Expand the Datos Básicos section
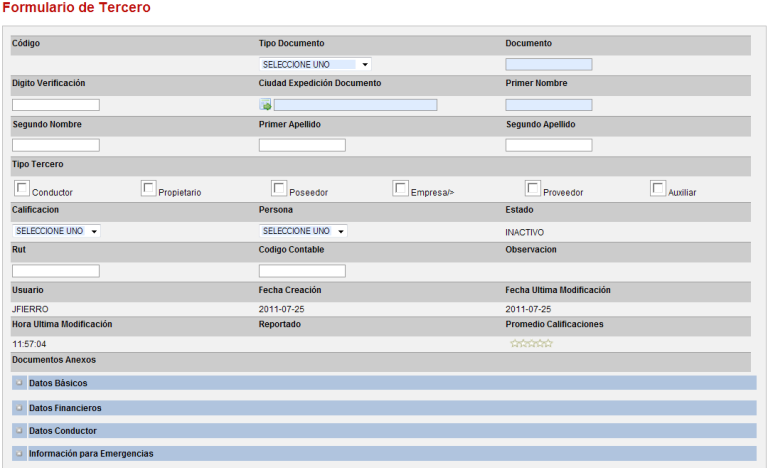 click(x=58, y=383)
